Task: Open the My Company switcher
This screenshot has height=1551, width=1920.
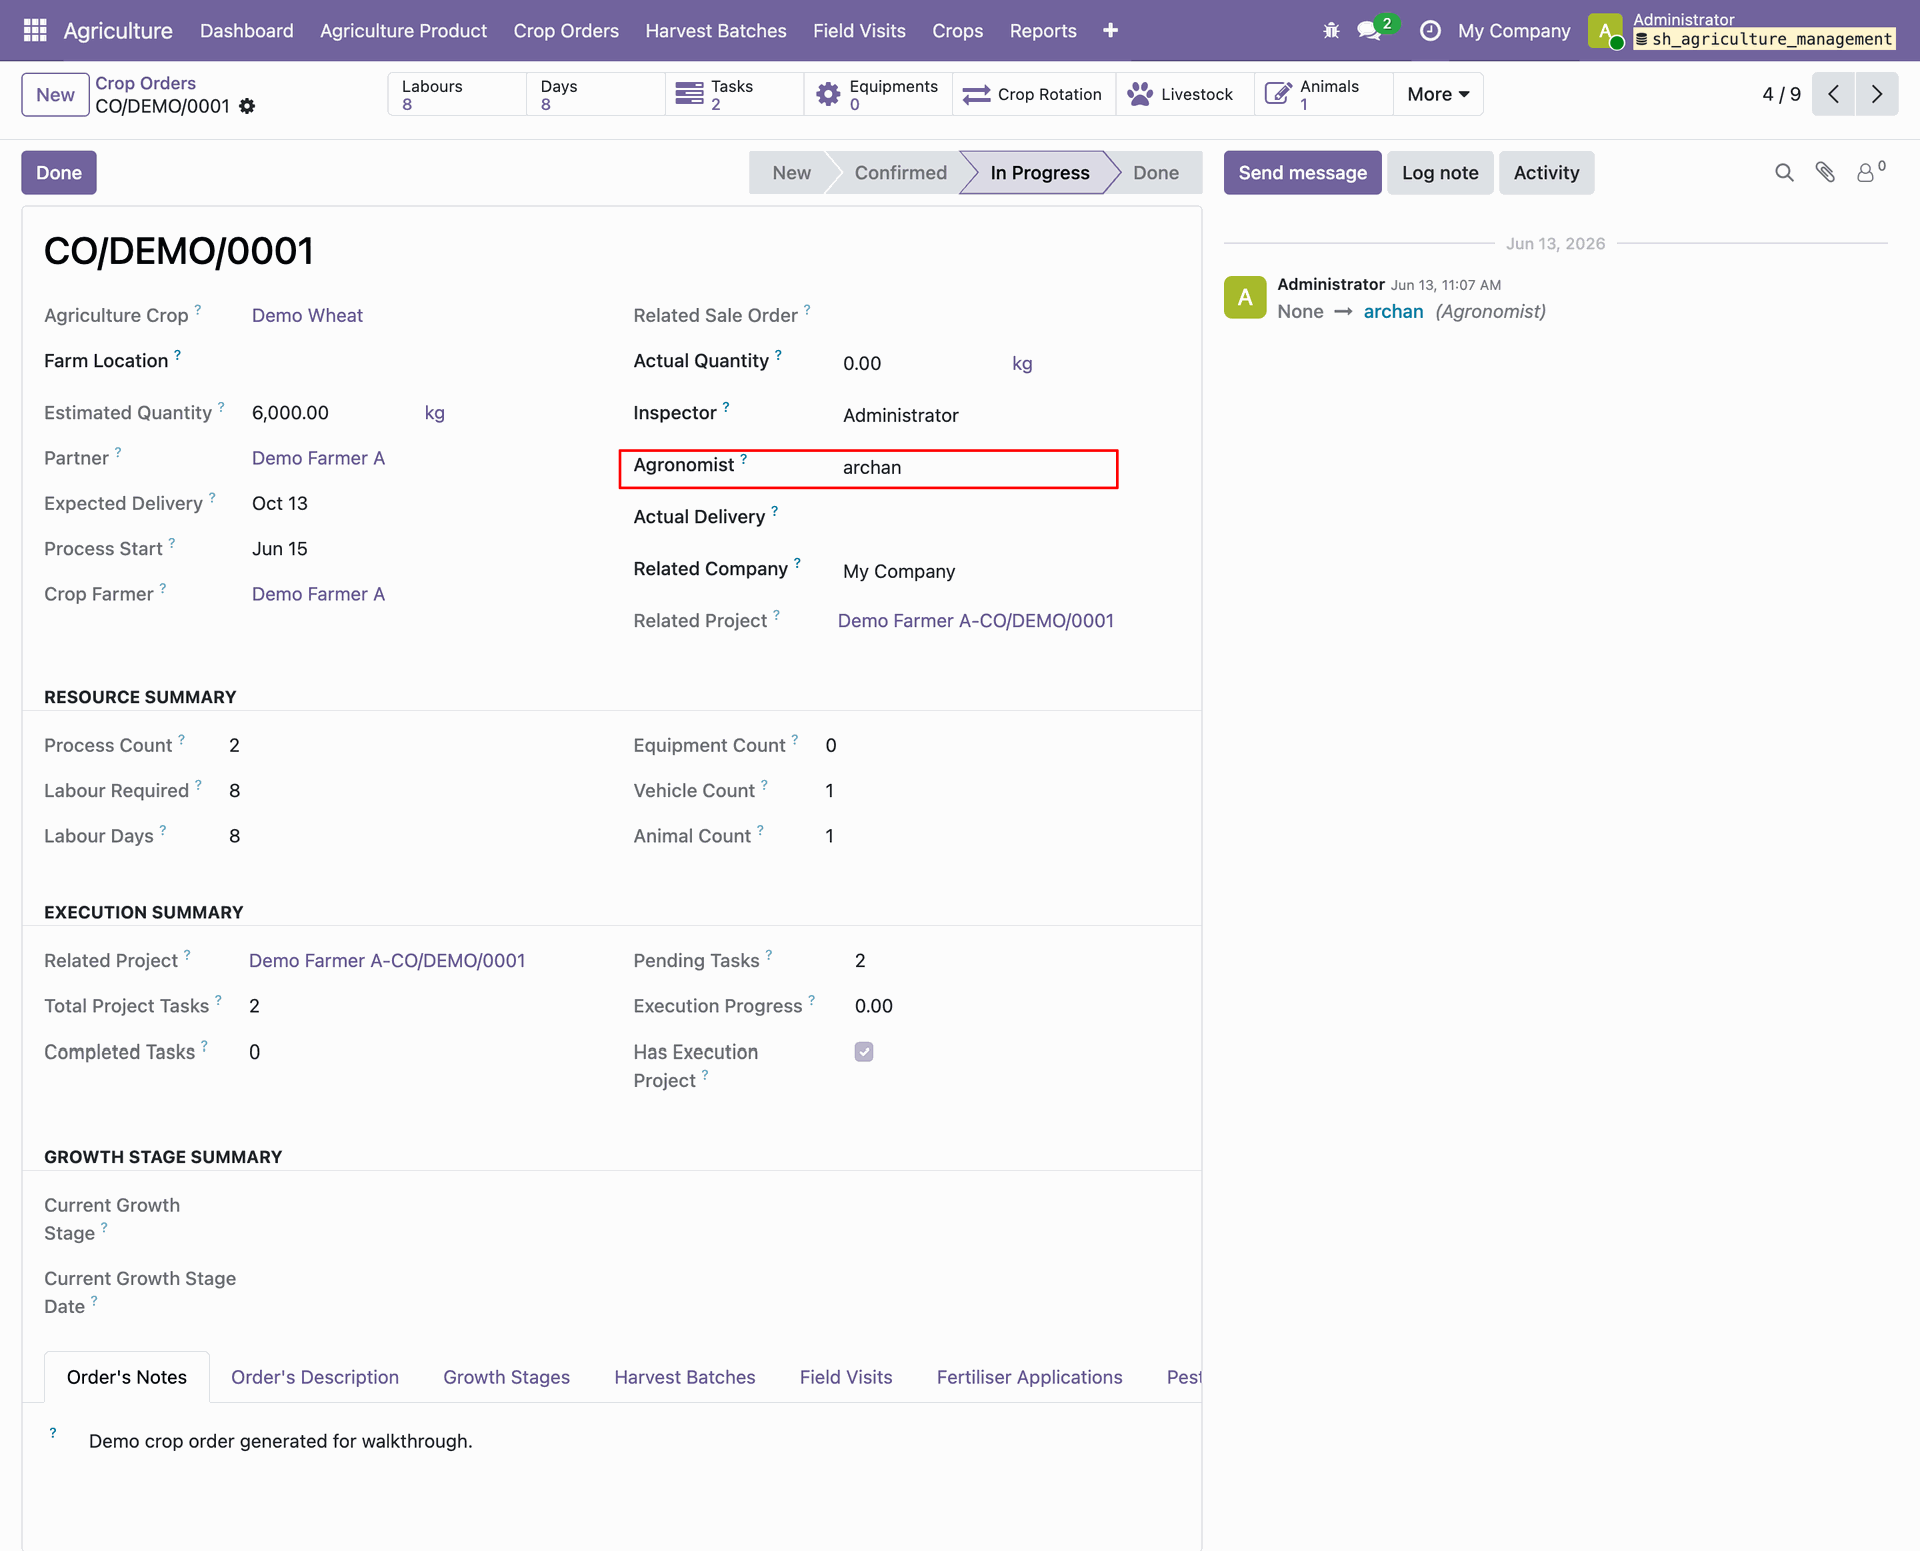Action: 1514,31
